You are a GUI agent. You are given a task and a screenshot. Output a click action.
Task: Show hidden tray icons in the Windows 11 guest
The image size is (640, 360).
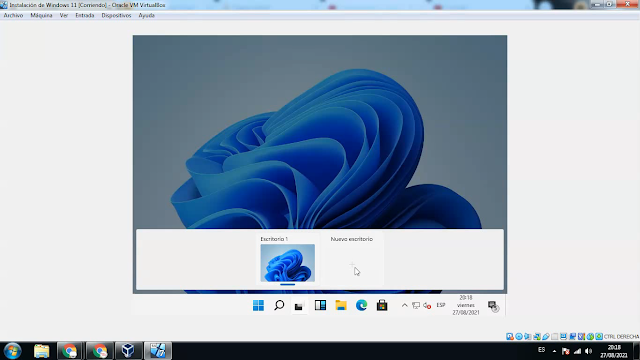coord(404,305)
